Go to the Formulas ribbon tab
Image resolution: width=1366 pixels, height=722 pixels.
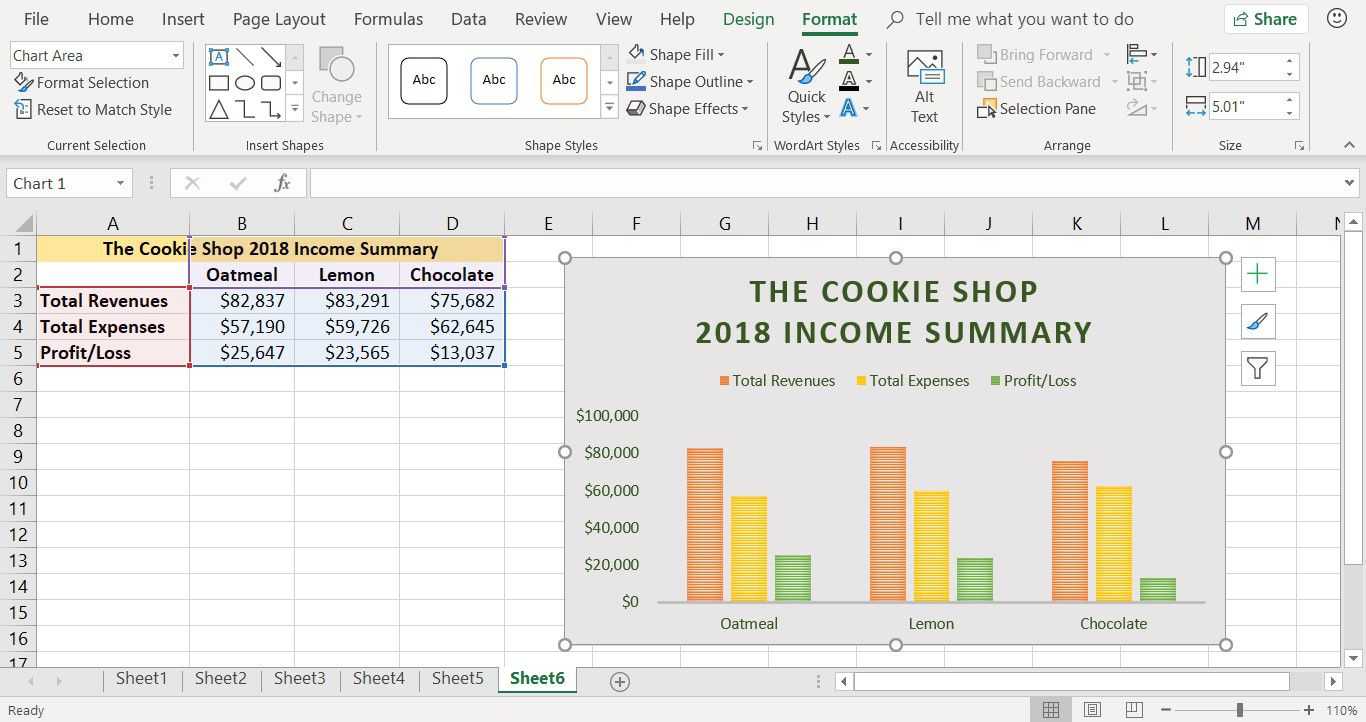[x=388, y=19]
